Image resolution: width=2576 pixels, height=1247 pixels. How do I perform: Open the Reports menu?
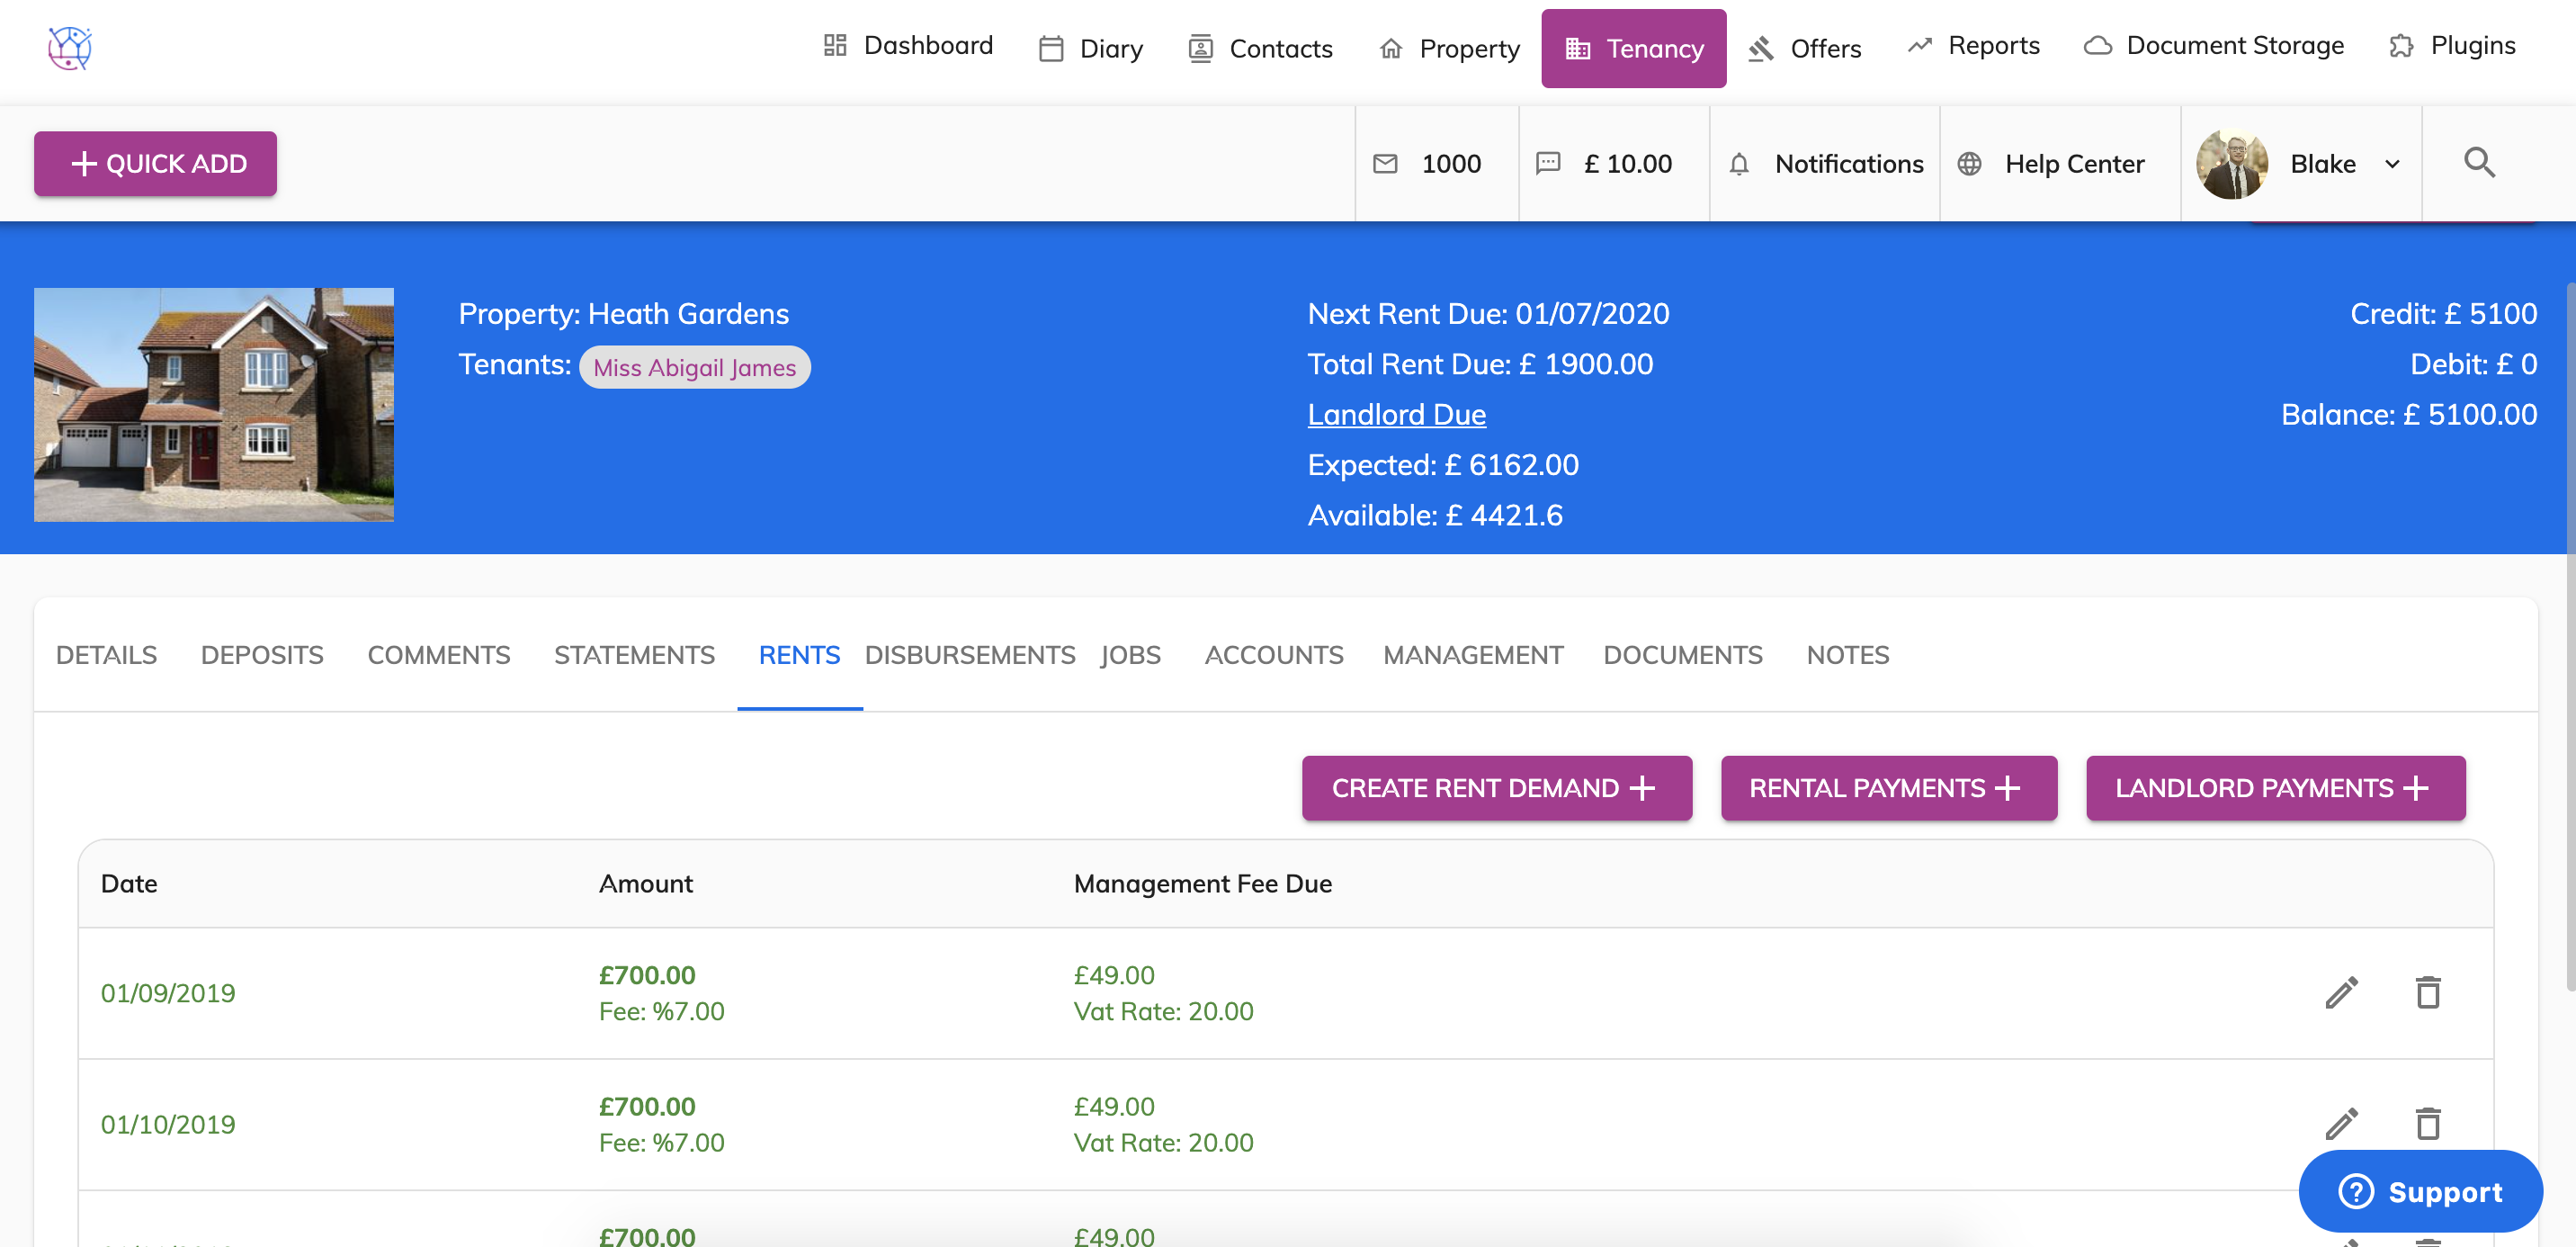[1973, 46]
